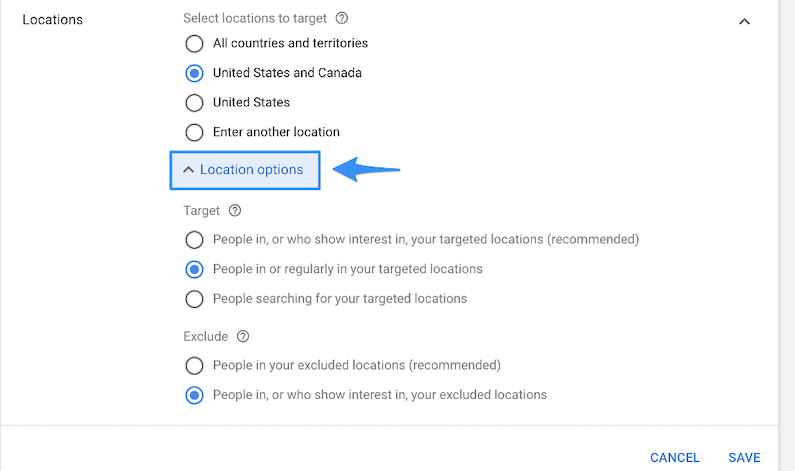795x471 pixels.
Task: Click help icon next to Select locations to target
Action: pyautogui.click(x=342, y=18)
